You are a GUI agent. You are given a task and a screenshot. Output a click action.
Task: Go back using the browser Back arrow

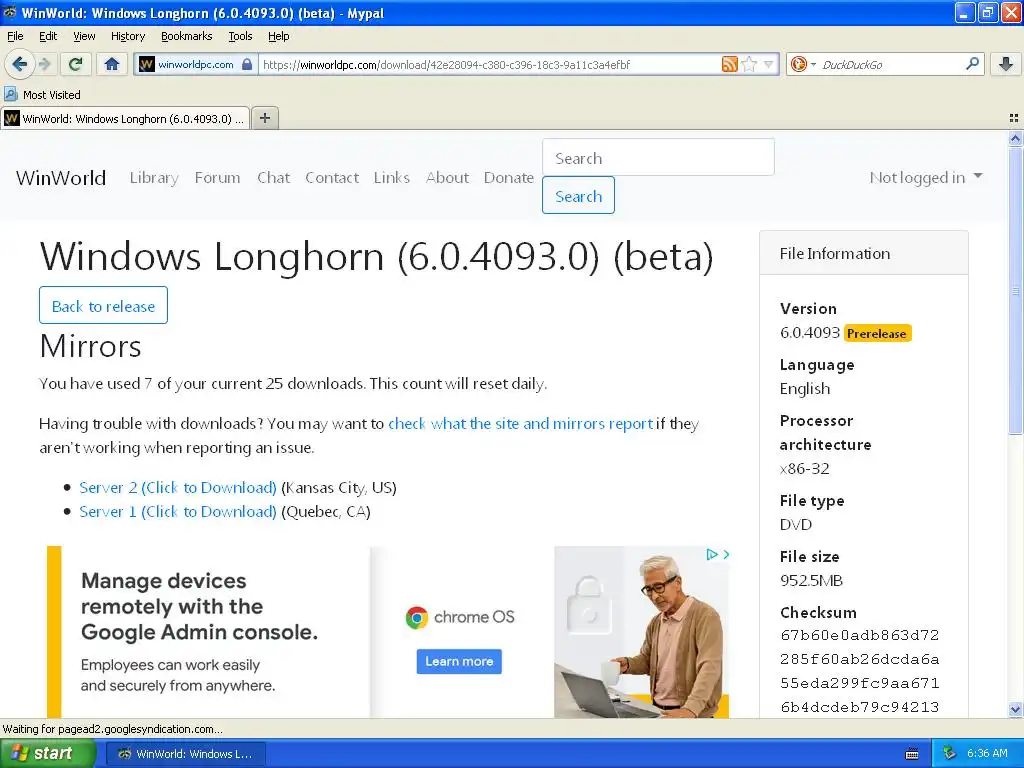19,64
